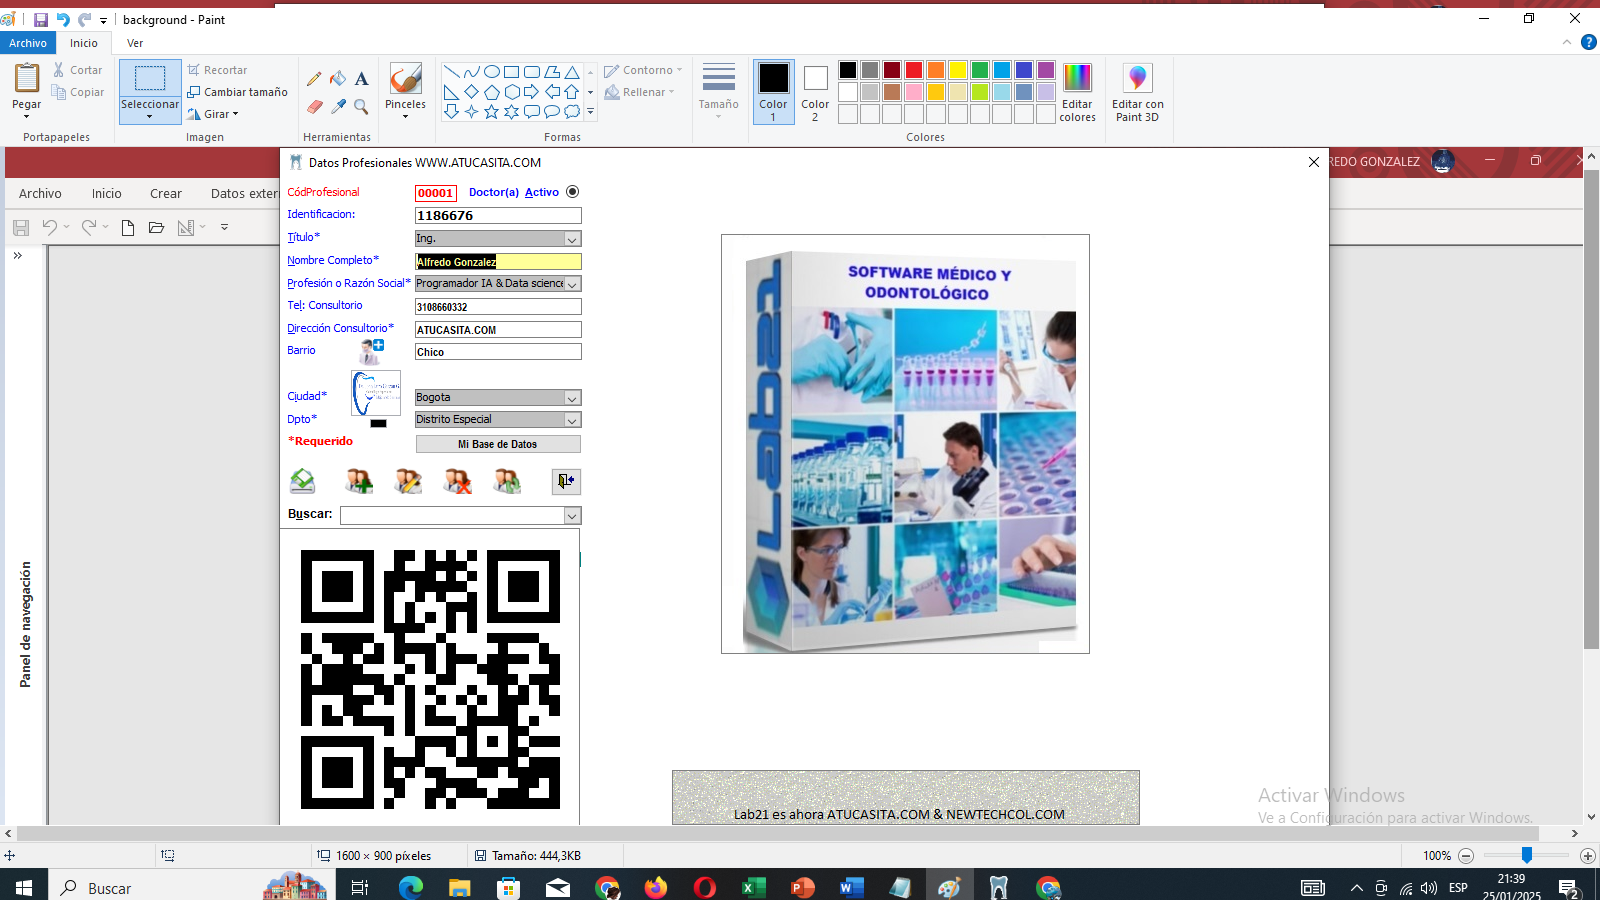Open the Girar rotate dropdown
Image resolution: width=1600 pixels, height=900 pixels.
pos(213,114)
